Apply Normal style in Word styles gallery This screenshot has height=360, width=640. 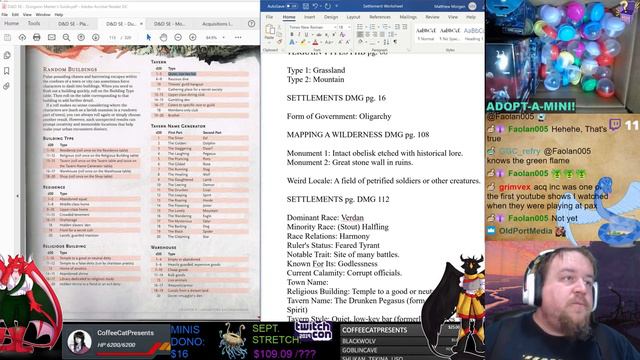(426, 33)
